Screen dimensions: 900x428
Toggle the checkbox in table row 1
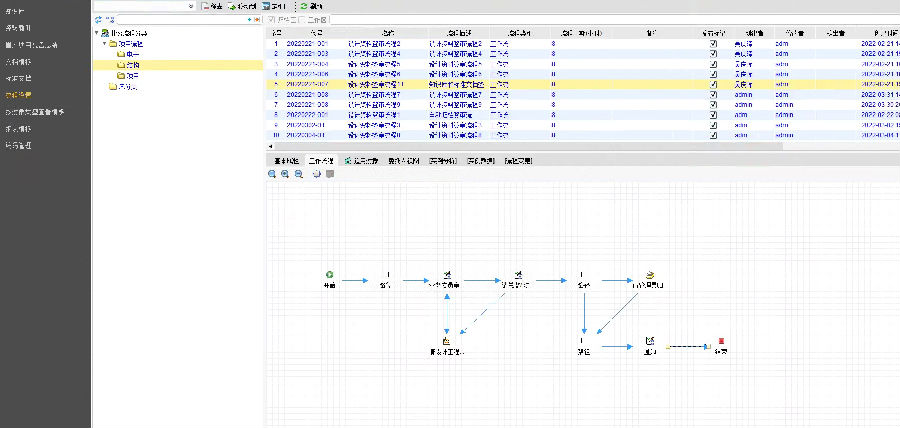(713, 44)
